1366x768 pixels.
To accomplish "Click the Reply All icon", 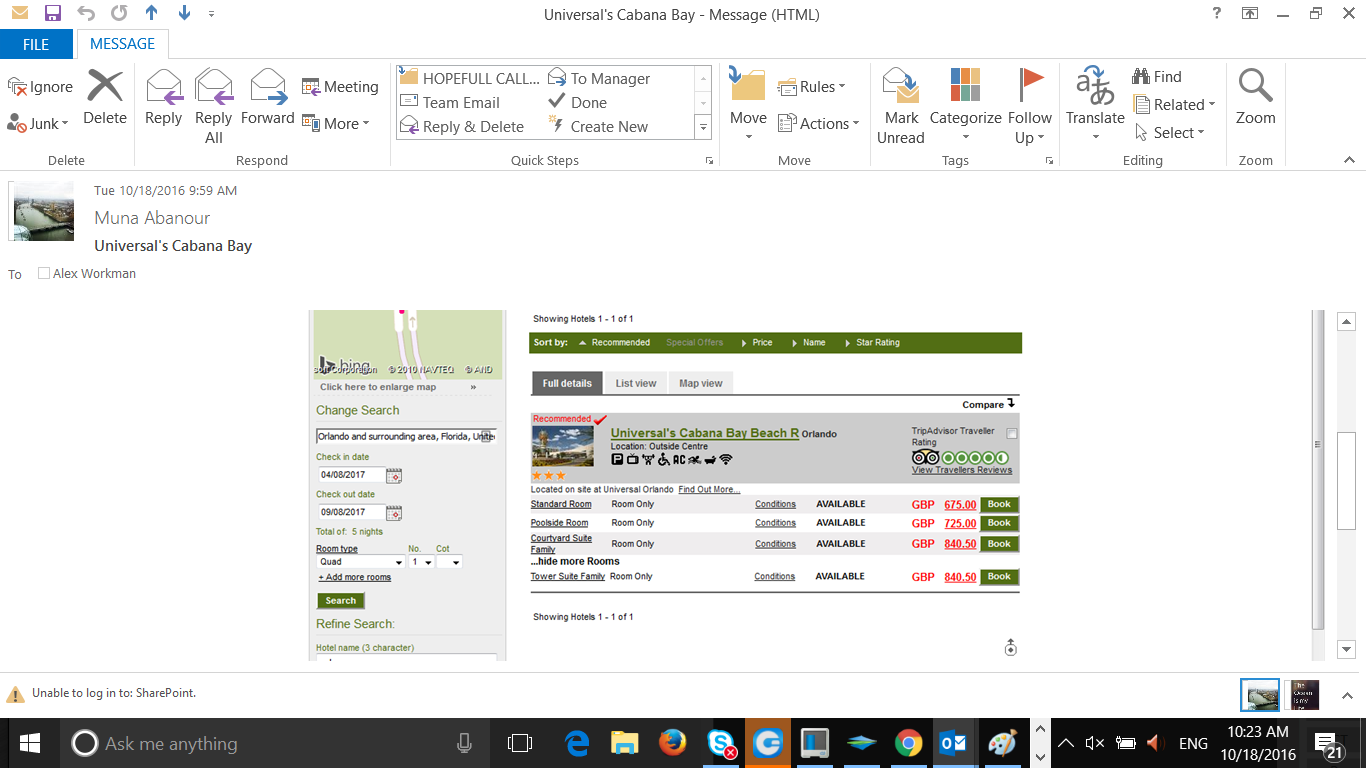I will (214, 87).
